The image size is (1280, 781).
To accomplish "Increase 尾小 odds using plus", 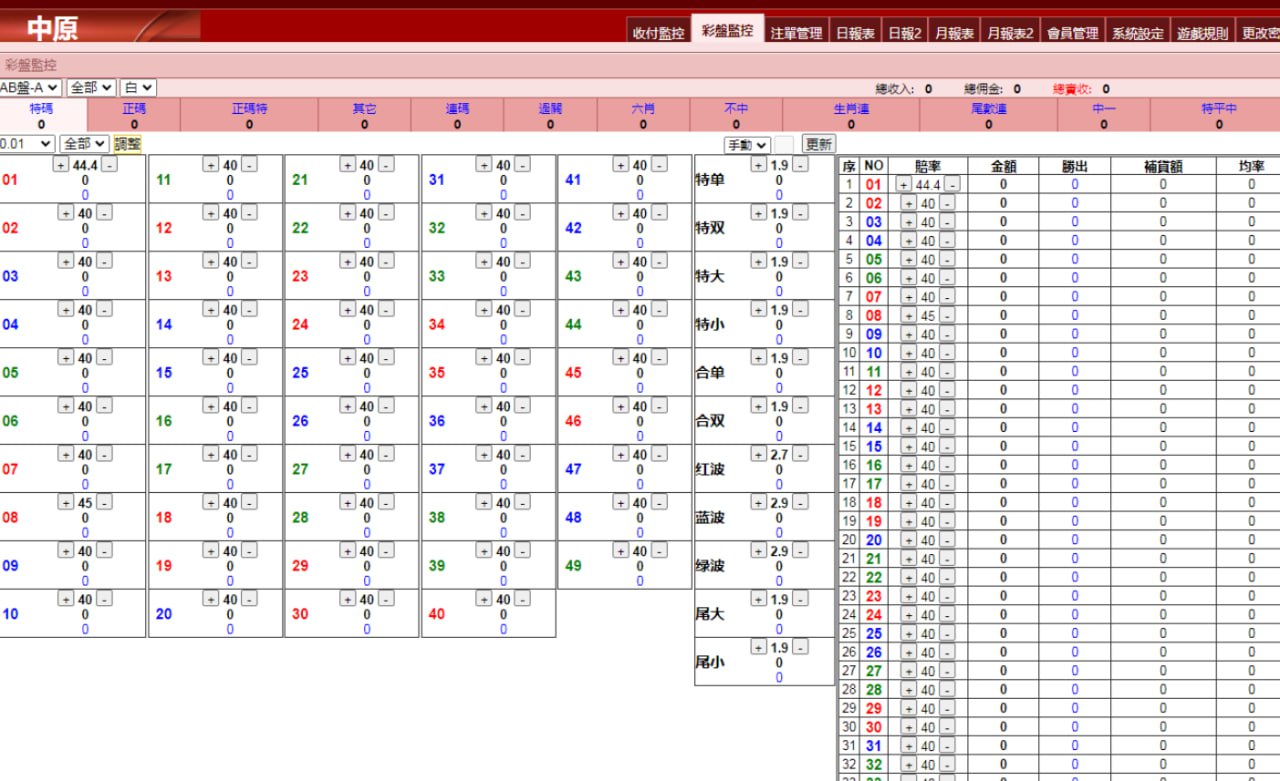I will pos(759,648).
